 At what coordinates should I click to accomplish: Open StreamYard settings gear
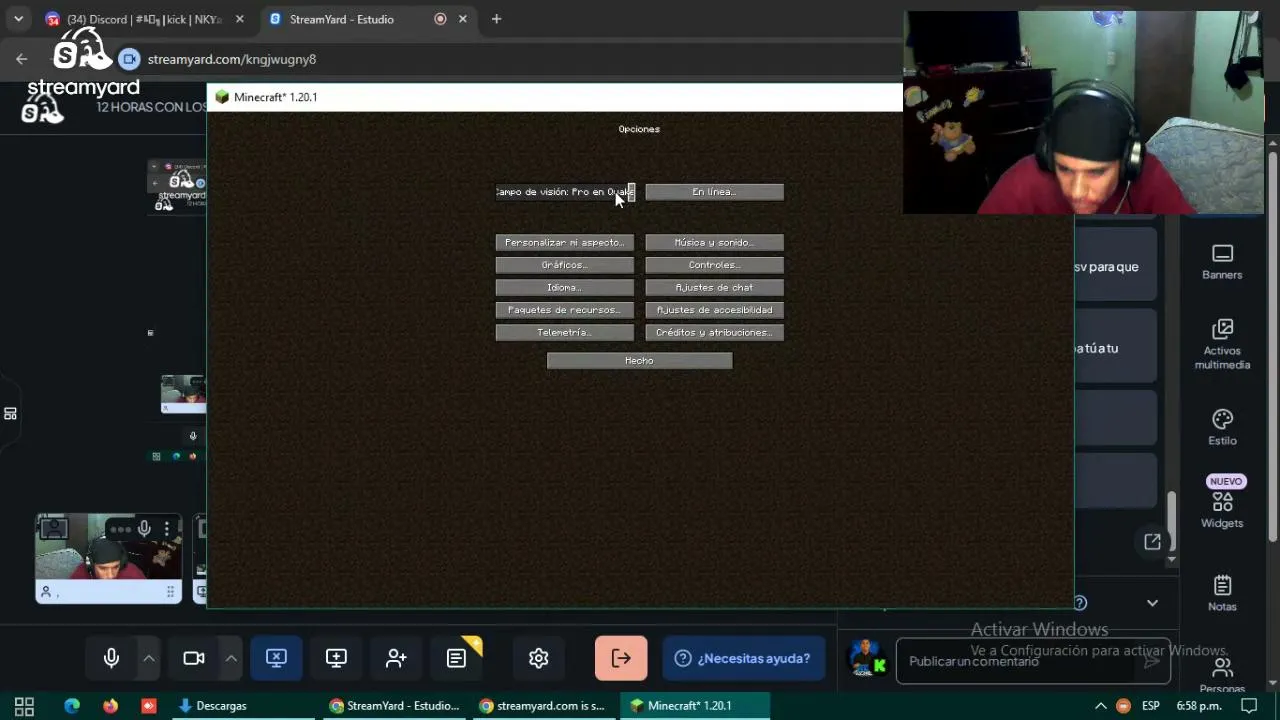tap(539, 658)
